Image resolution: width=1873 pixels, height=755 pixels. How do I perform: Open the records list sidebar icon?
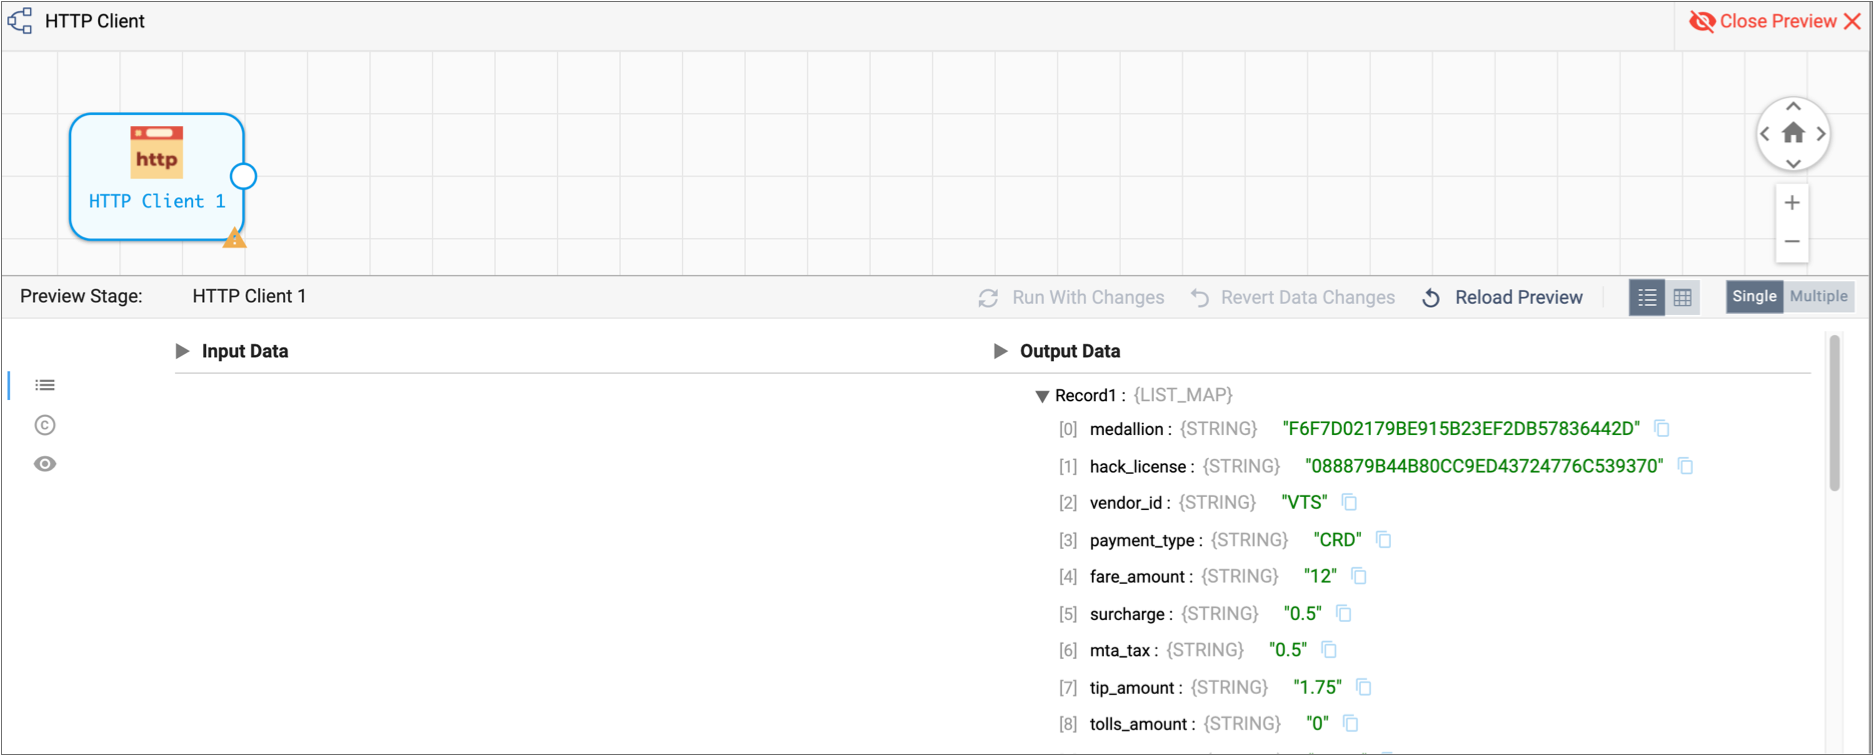click(45, 385)
